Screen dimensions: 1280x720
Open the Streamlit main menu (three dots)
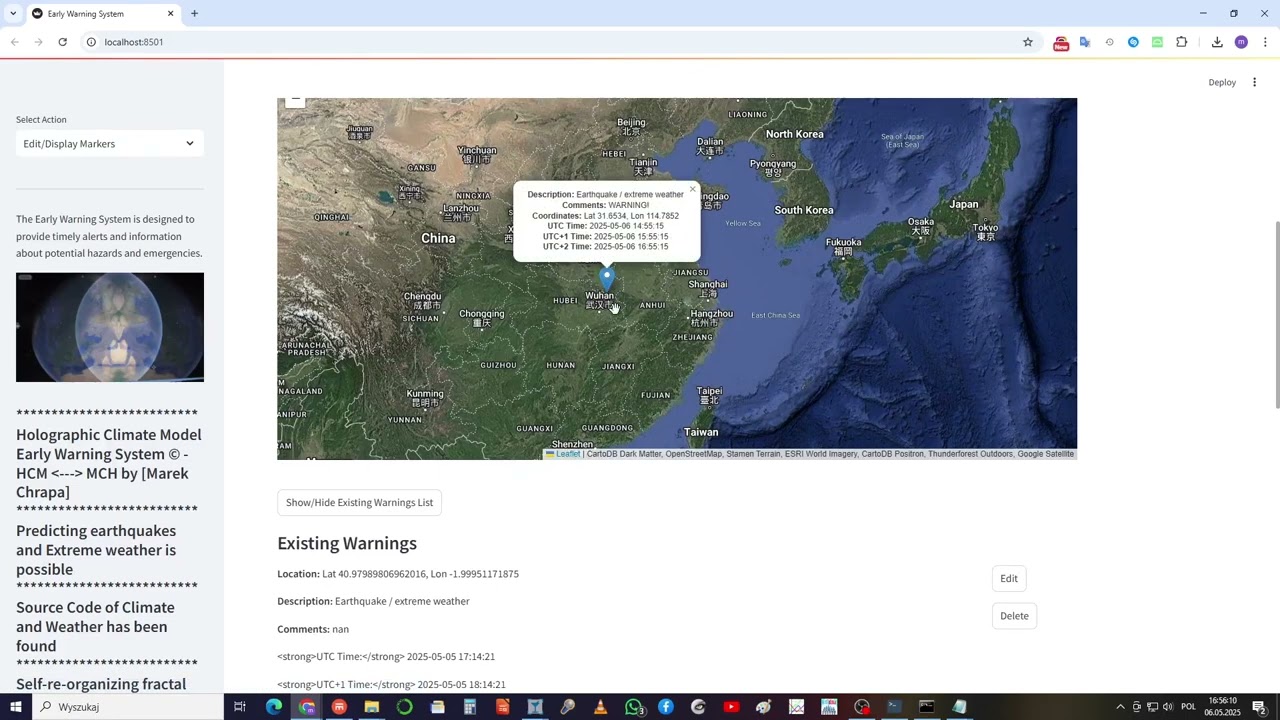tap(1254, 82)
